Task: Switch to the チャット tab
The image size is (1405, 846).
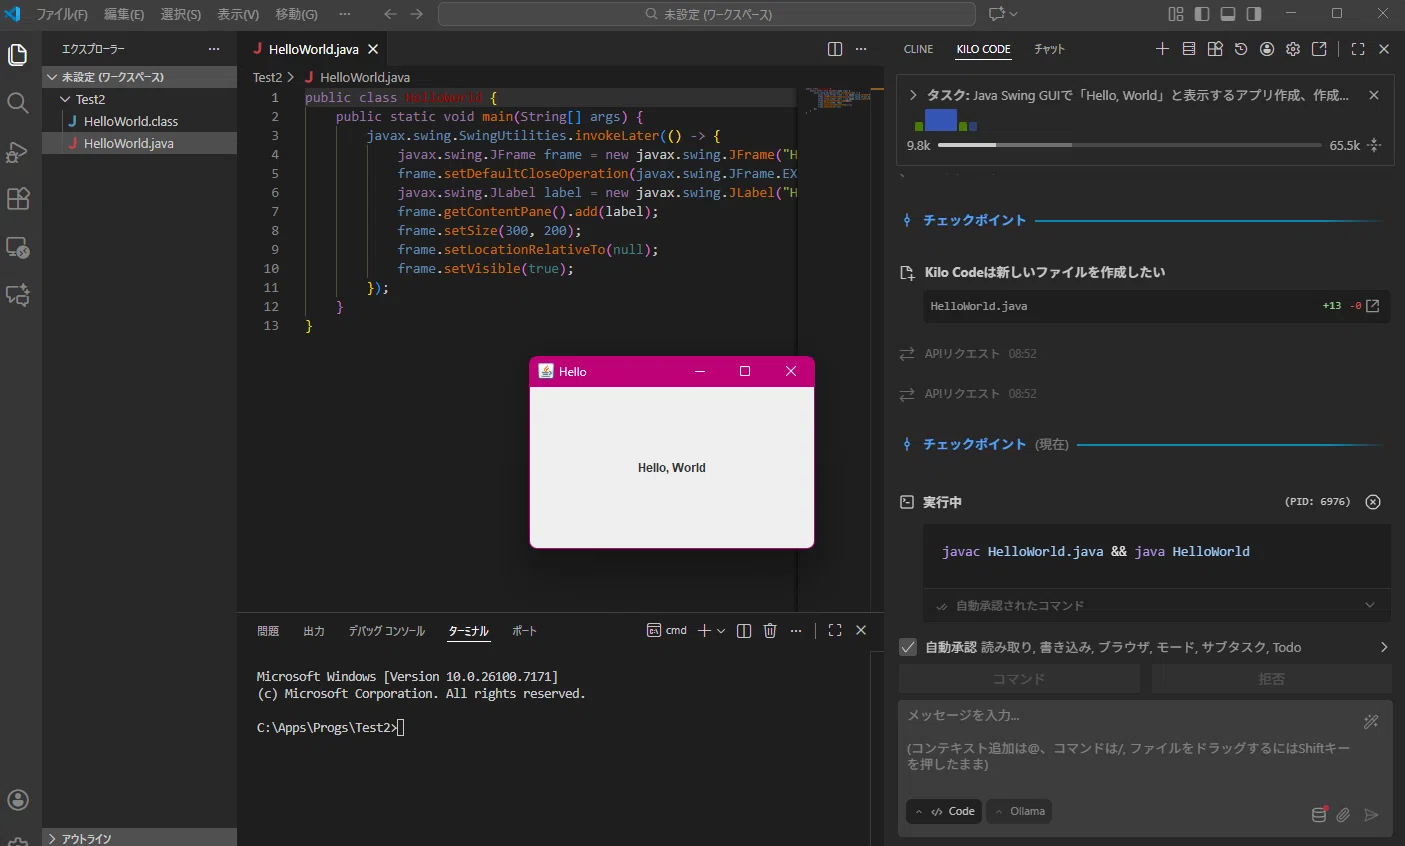Action: point(1049,49)
